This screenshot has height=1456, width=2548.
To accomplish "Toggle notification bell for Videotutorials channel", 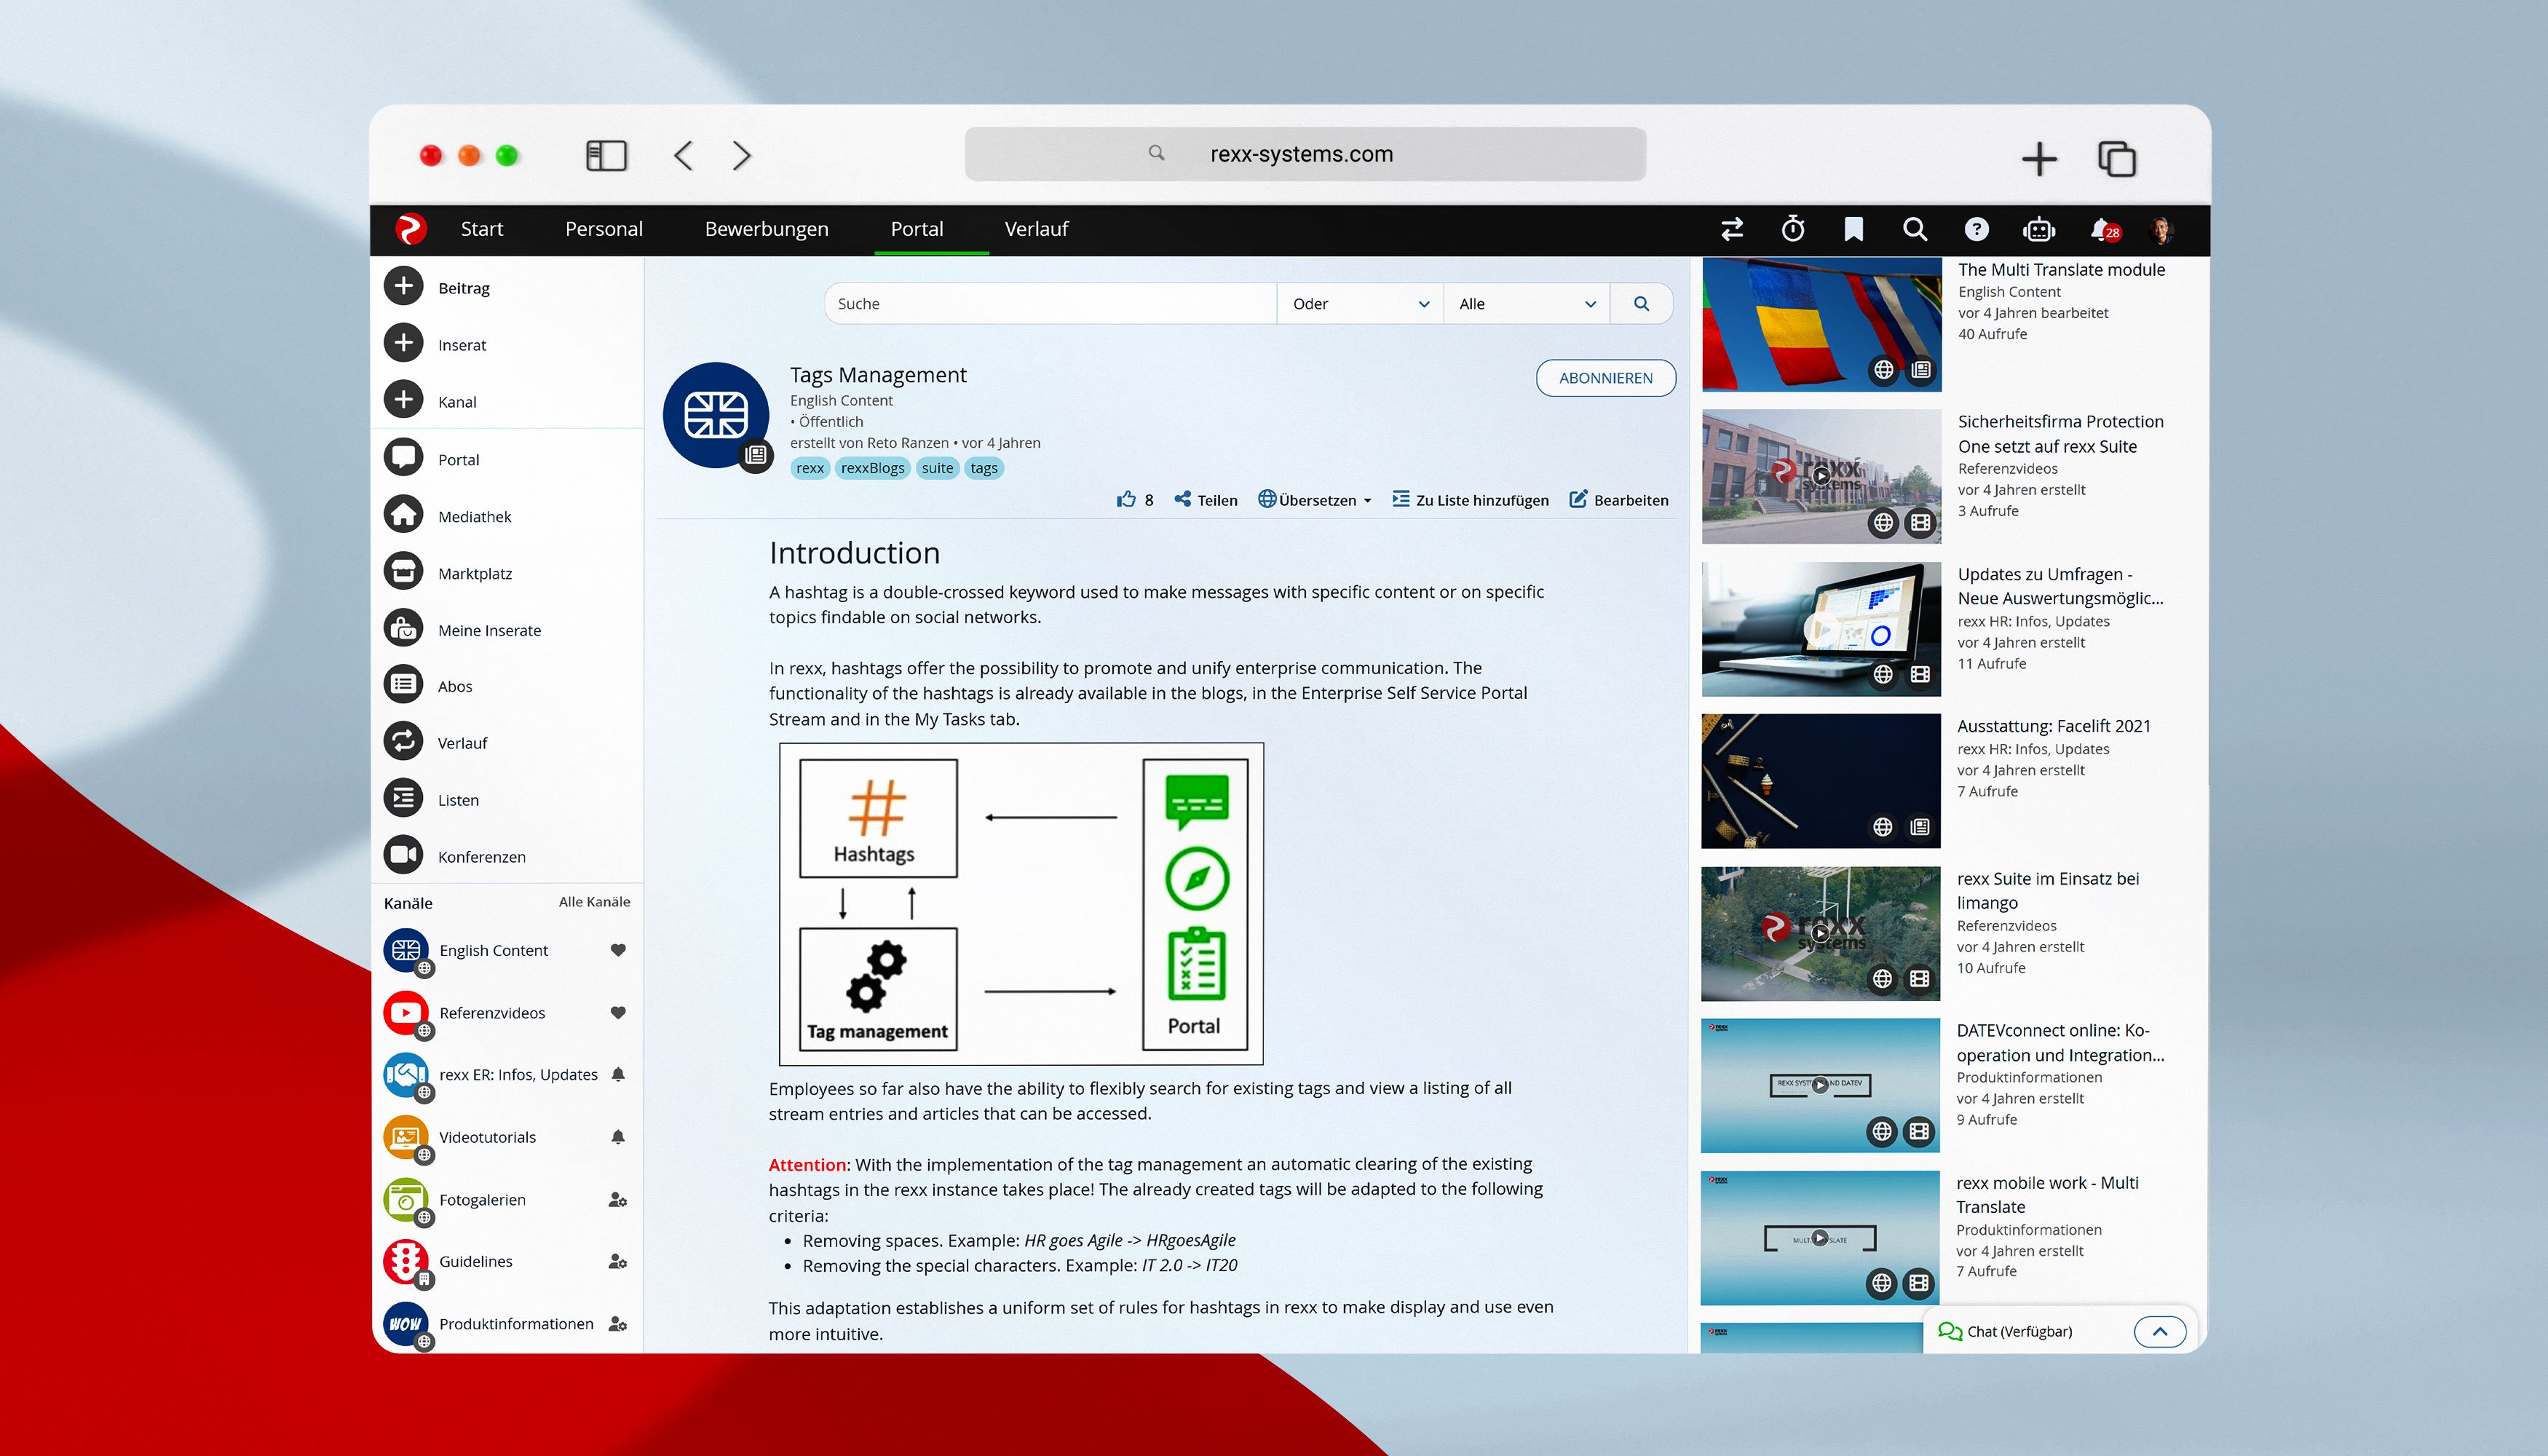I will [618, 1137].
